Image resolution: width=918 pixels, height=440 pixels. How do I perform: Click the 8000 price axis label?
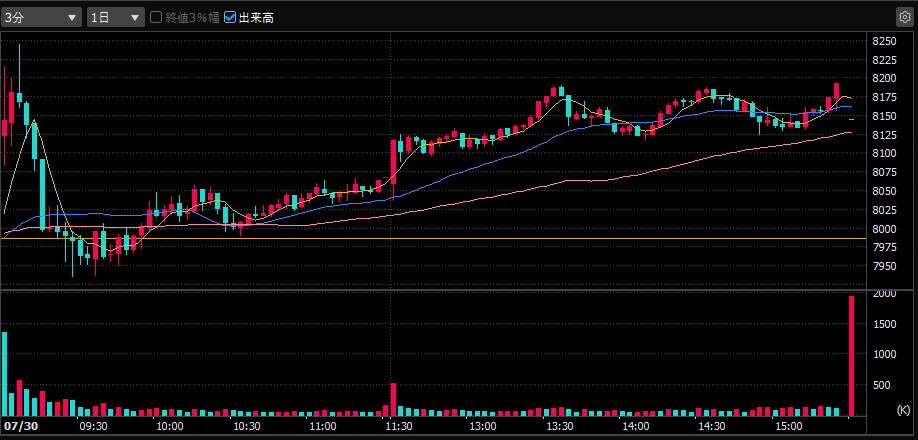tap(884, 229)
